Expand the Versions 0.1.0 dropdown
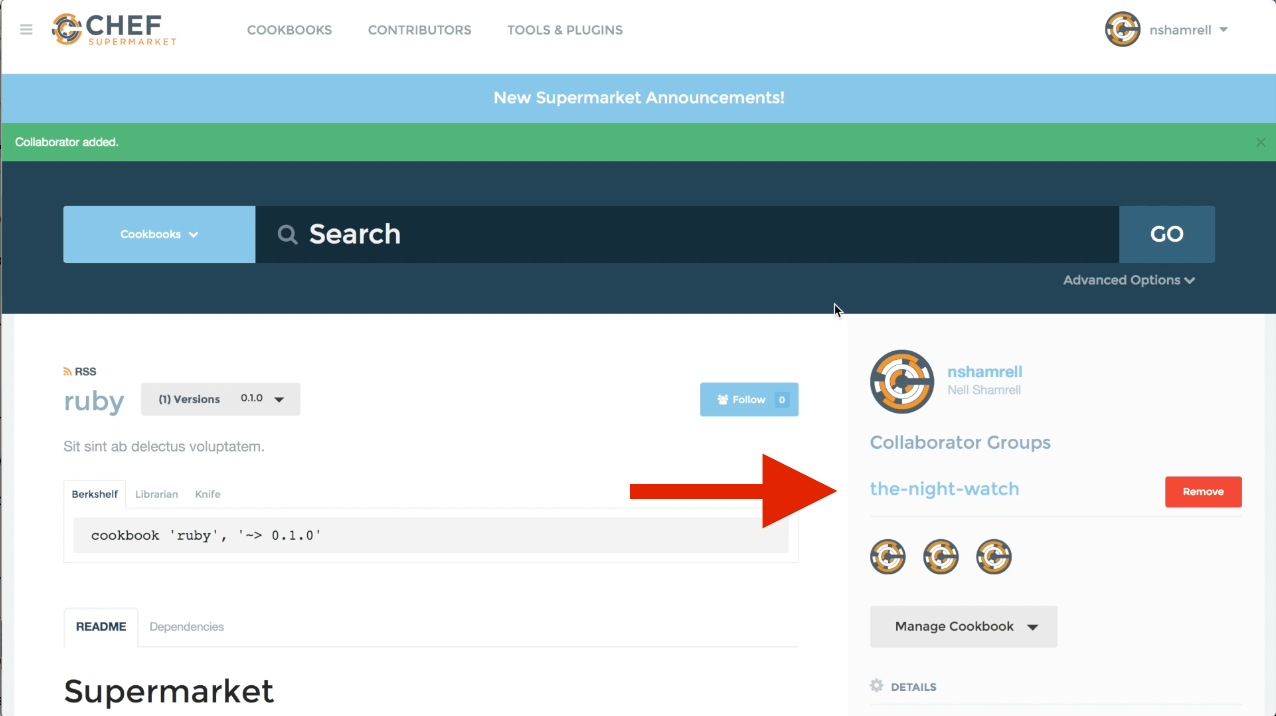Screen dimensions: 1276x716 pos(220,398)
